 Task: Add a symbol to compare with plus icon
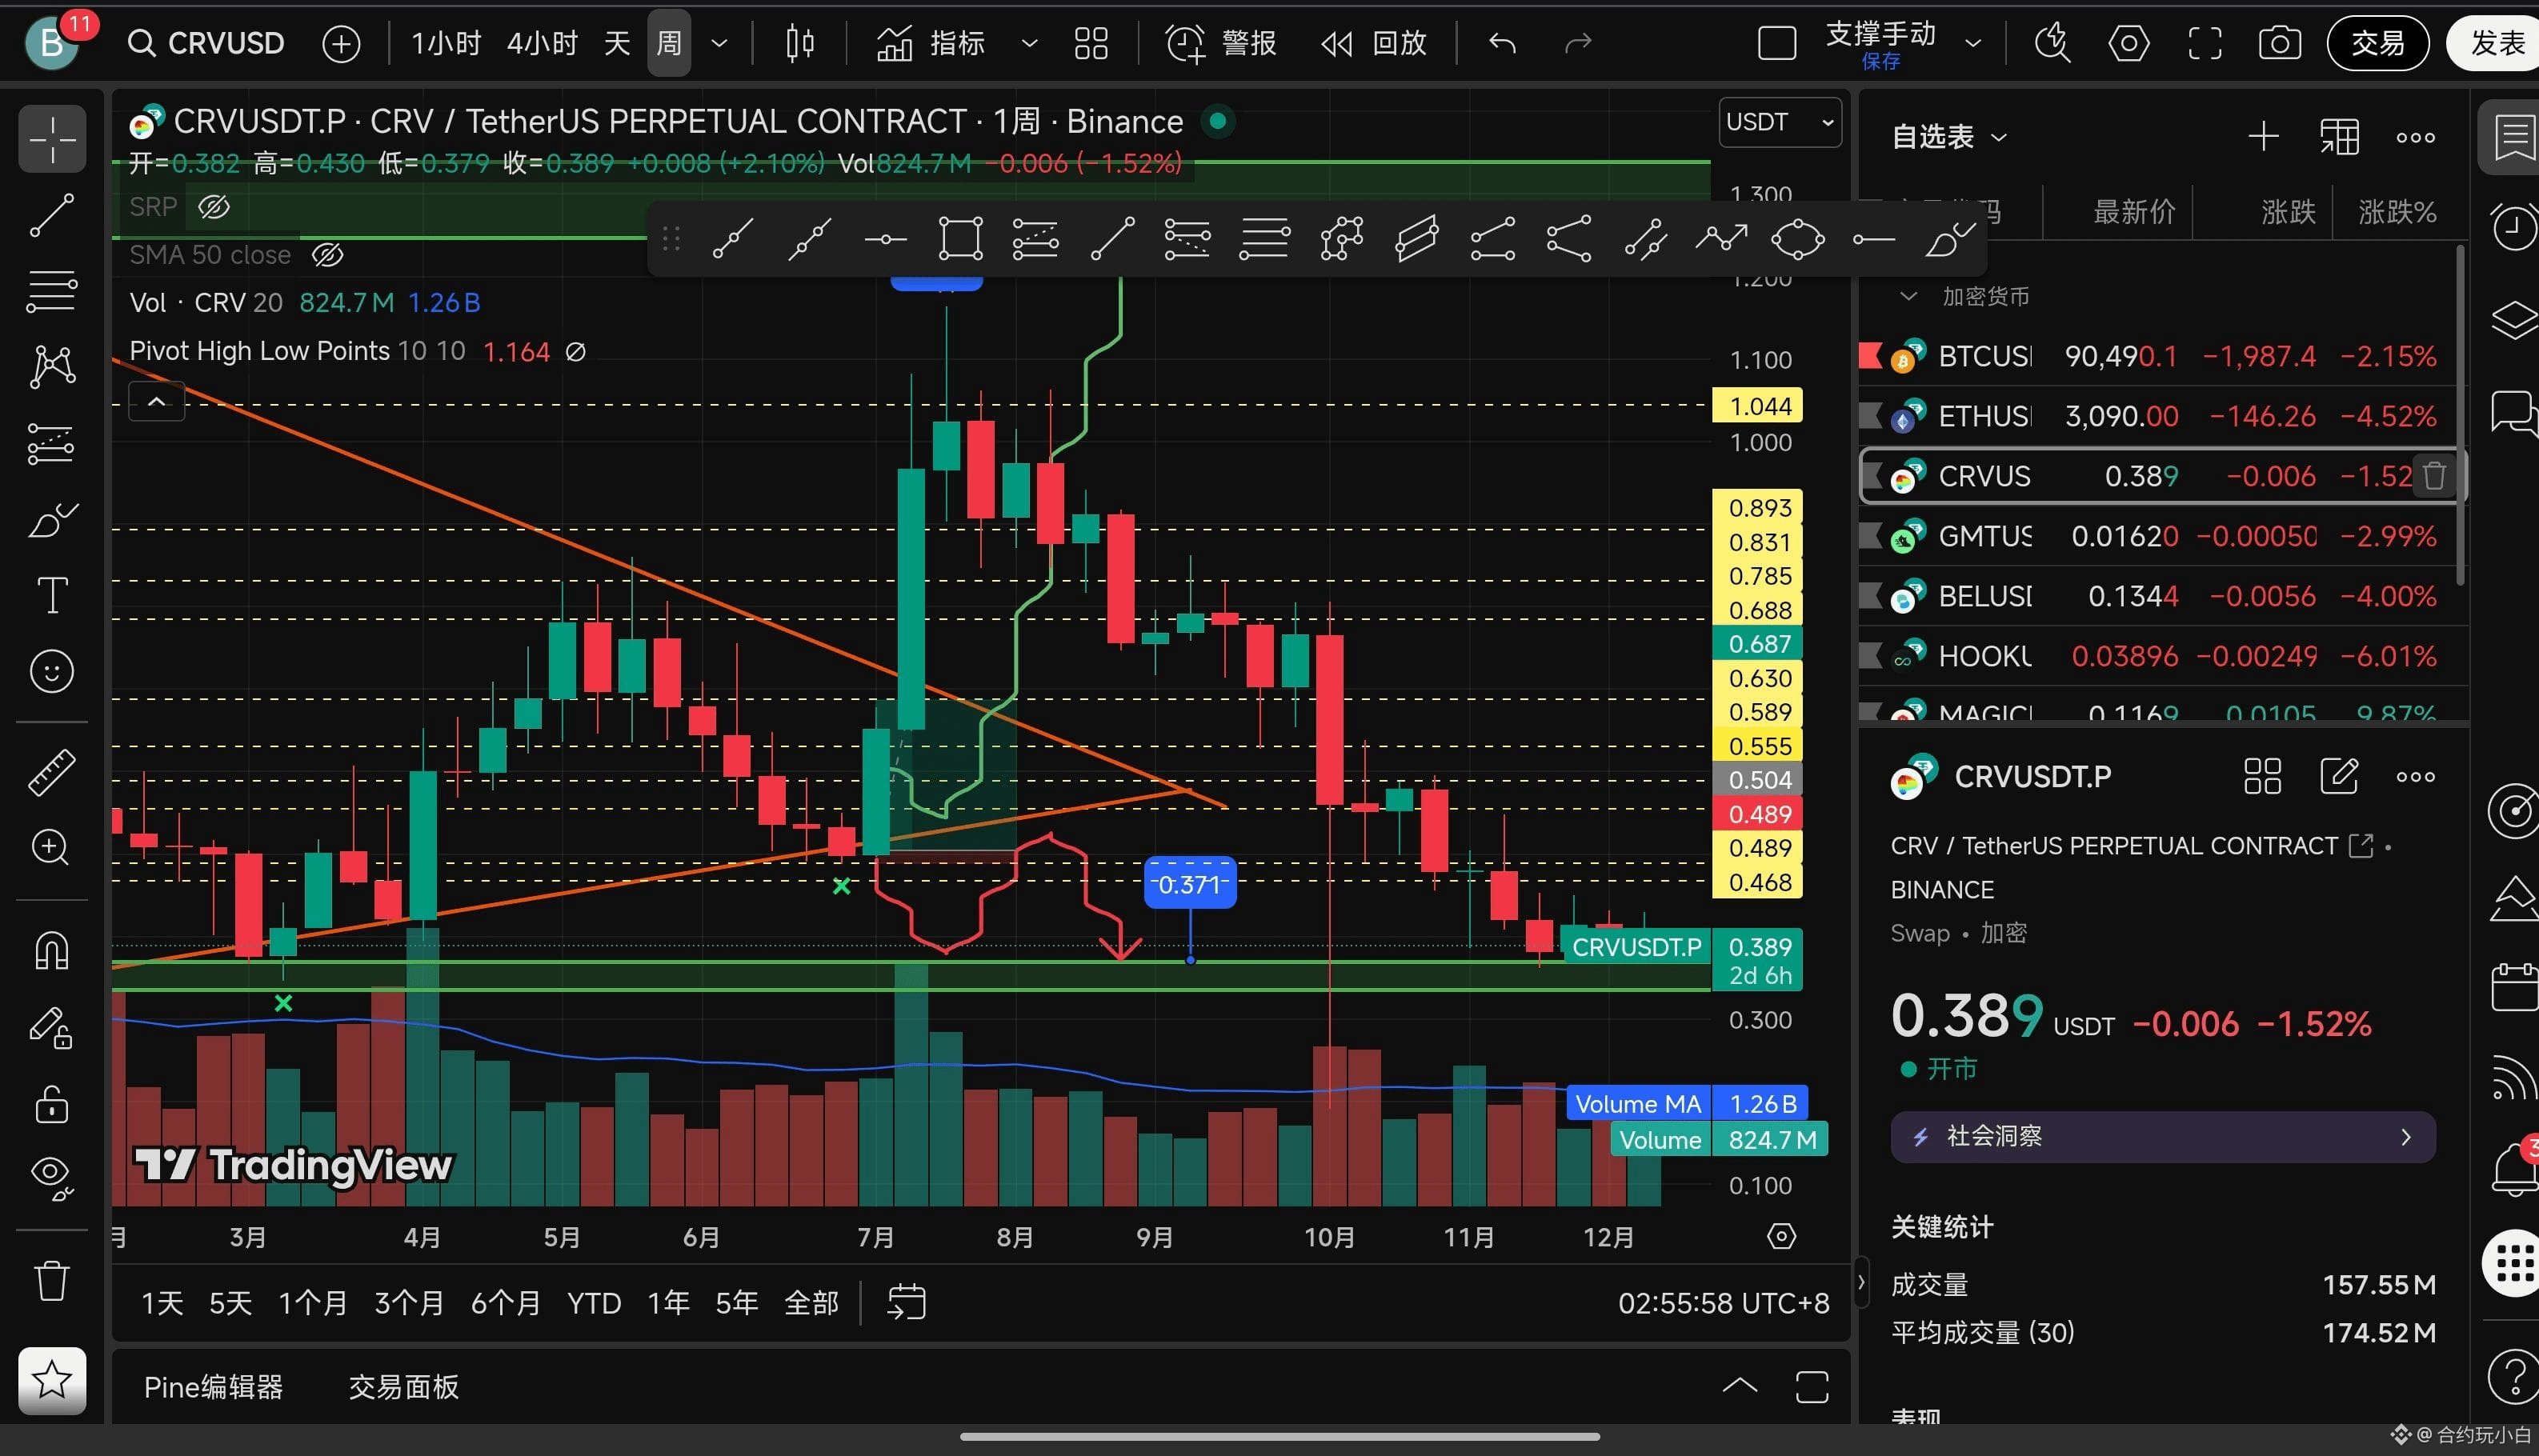point(341,44)
